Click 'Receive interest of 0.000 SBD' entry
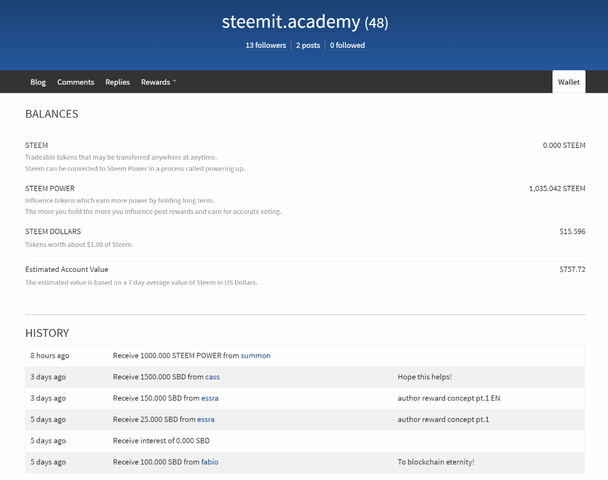Viewport: 608px width, 480px height. click(x=161, y=441)
